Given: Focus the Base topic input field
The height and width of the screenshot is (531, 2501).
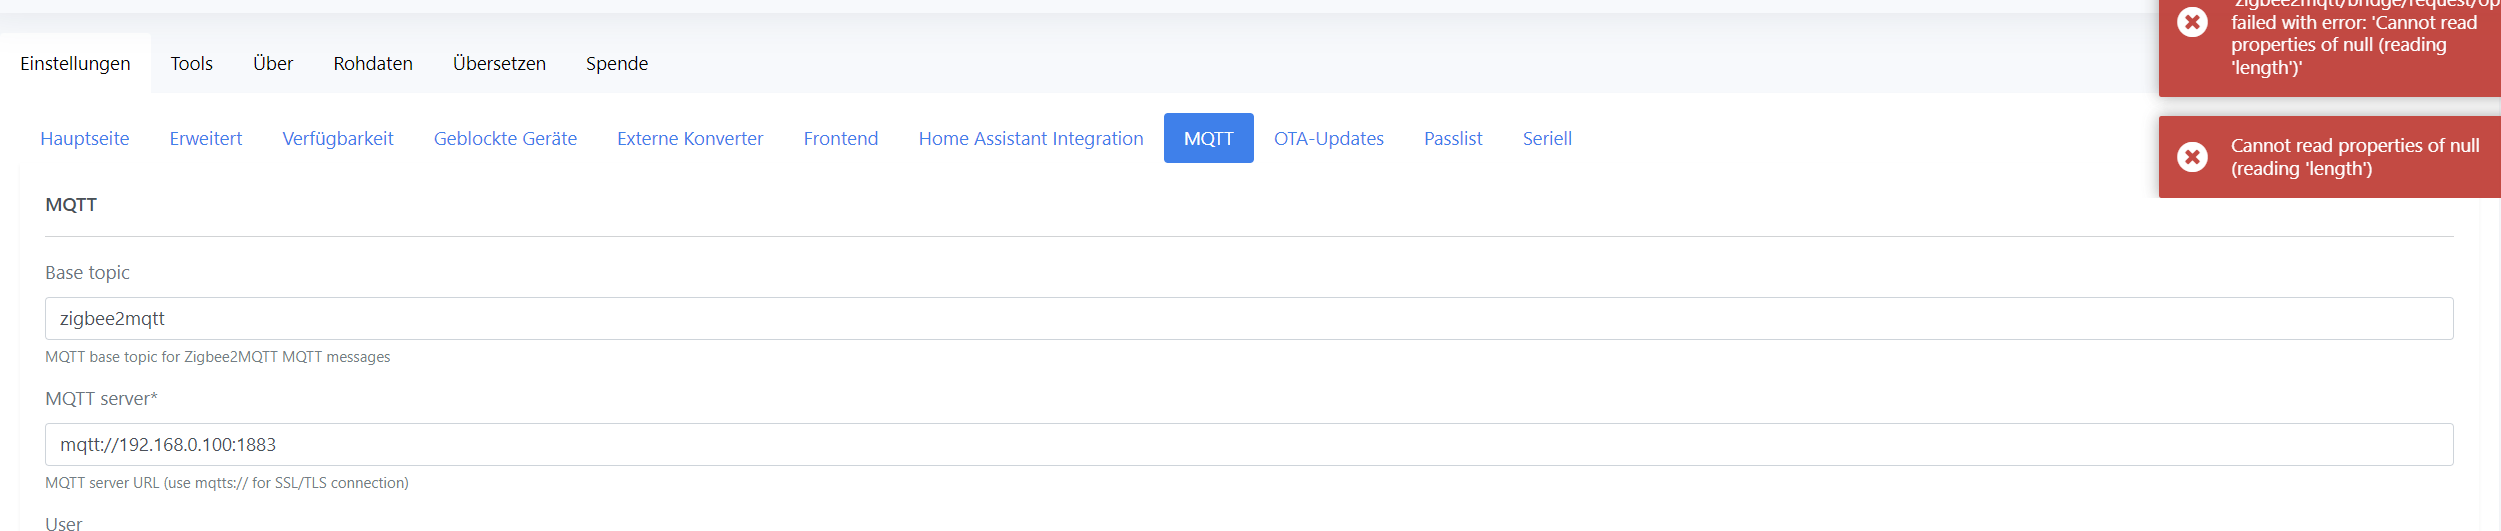Looking at the screenshot, I should click(1249, 319).
